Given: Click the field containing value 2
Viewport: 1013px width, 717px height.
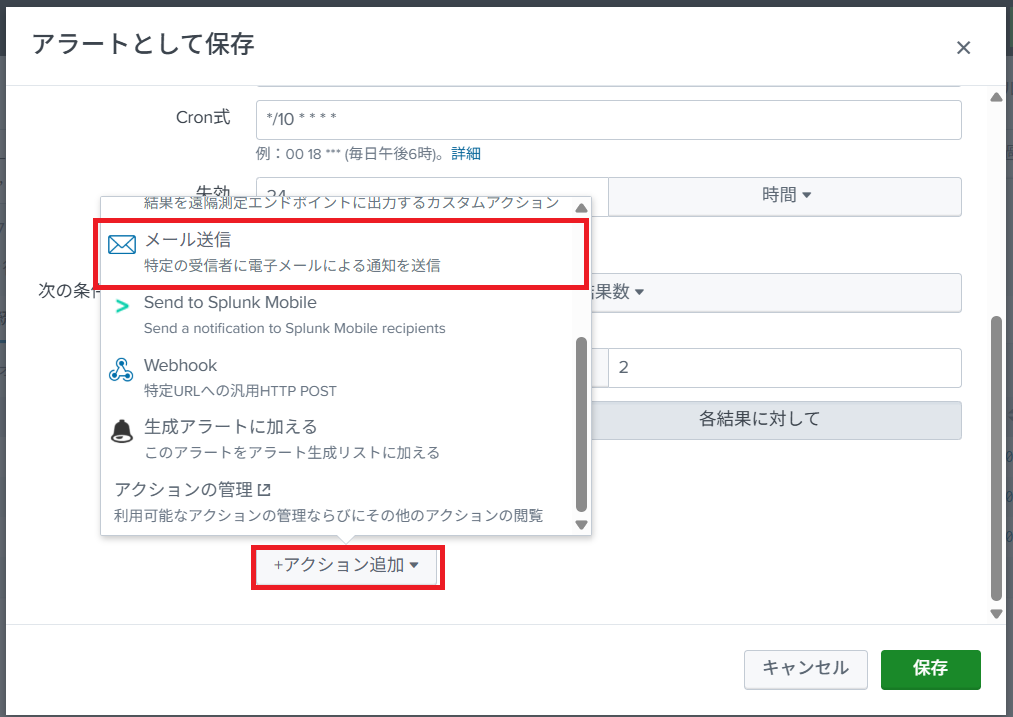Looking at the screenshot, I should tap(785, 368).
